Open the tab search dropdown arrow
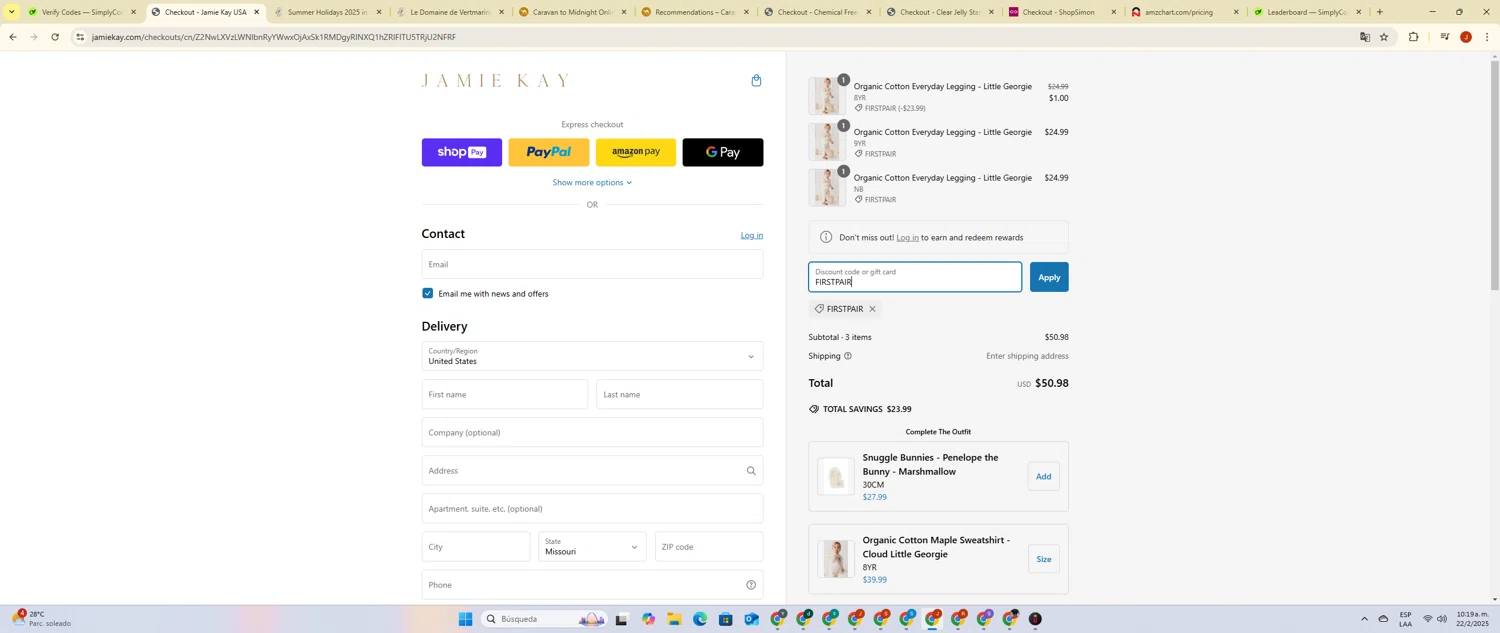Image resolution: width=1500 pixels, height=633 pixels. 11,12
